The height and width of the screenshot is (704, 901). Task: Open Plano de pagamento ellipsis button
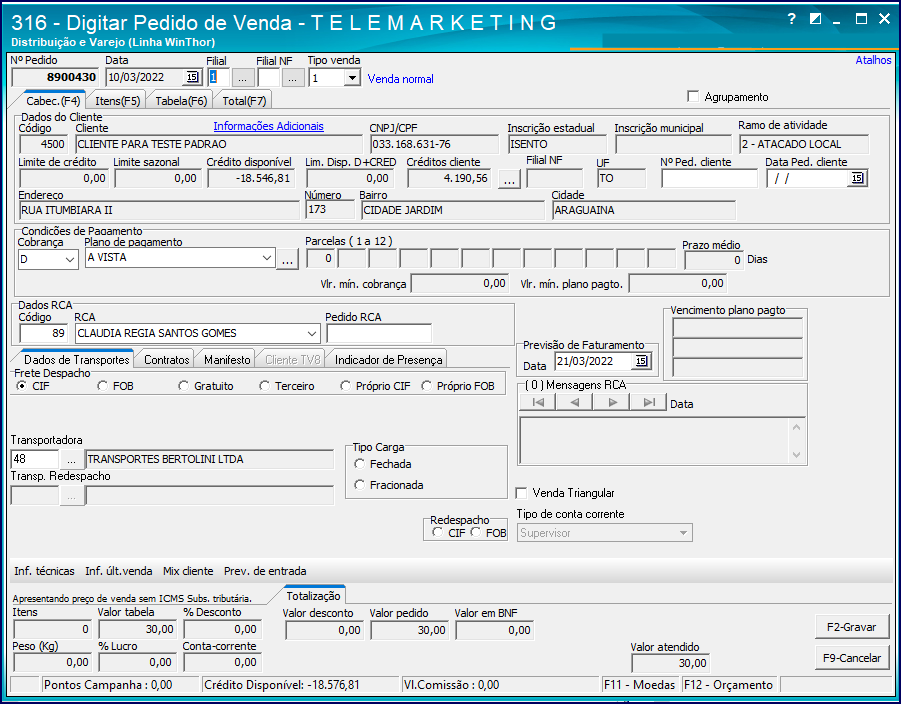(x=288, y=259)
